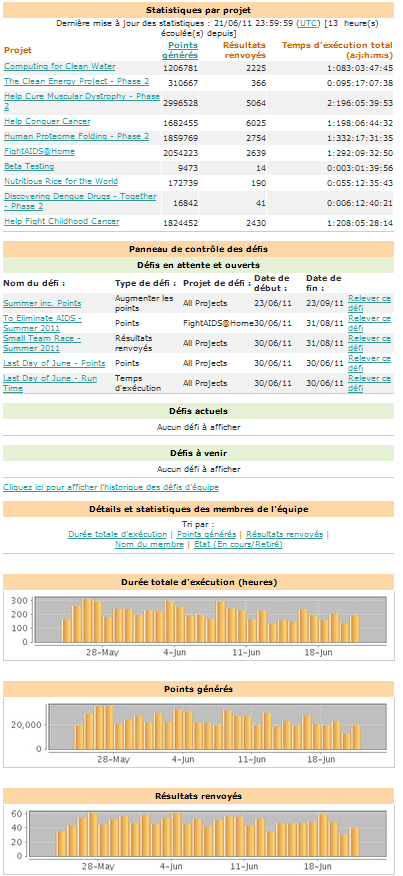This screenshot has width=403, height=876.
Task: Click Temps d'exécution total column header
Action: click(x=337, y=50)
